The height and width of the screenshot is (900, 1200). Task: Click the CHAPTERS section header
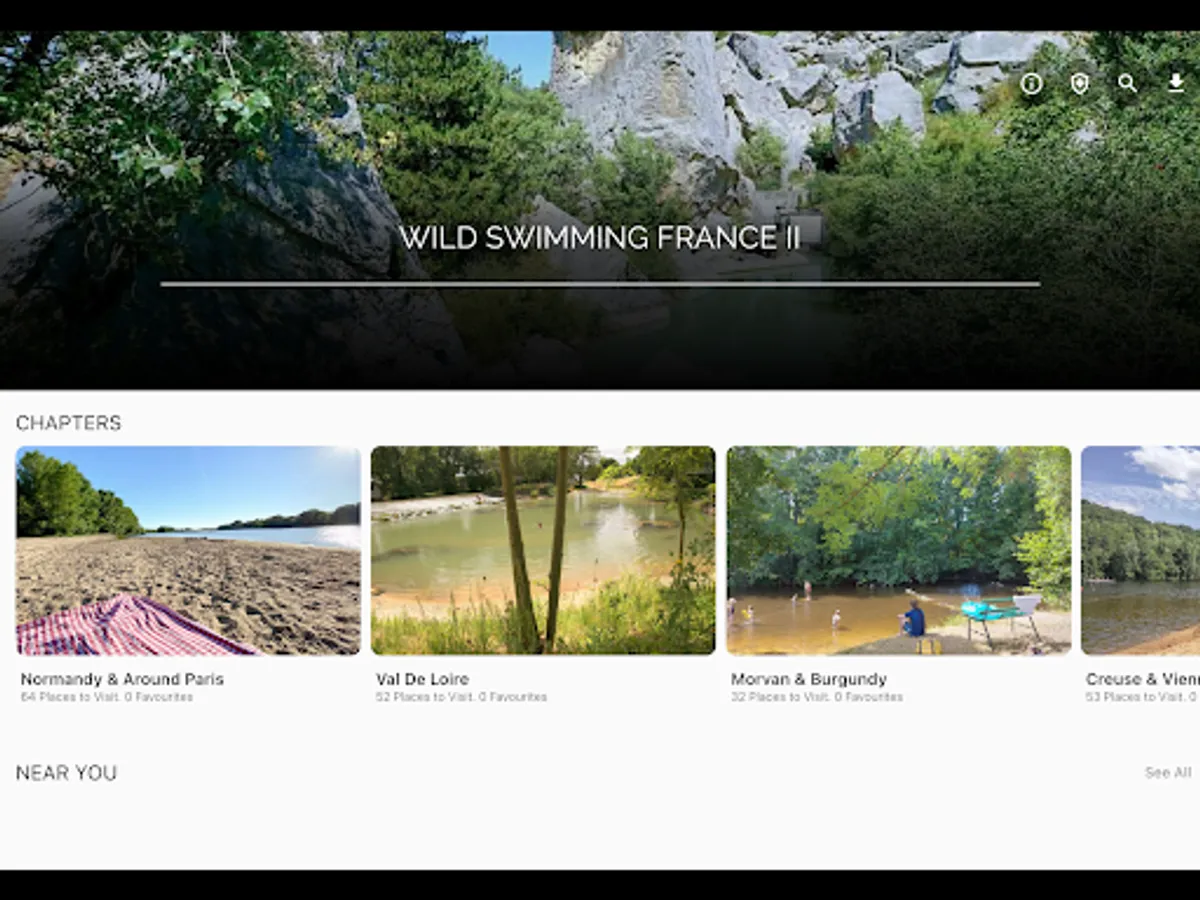(68, 423)
